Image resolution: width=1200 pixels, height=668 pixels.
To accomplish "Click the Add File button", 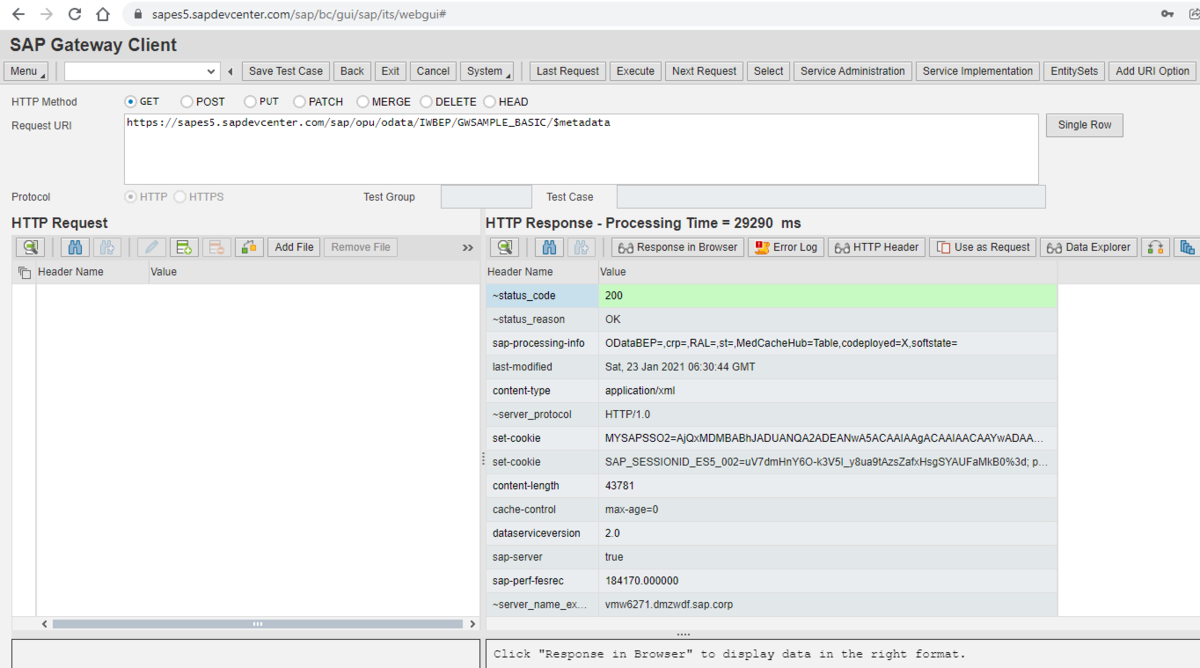I will tap(294, 247).
